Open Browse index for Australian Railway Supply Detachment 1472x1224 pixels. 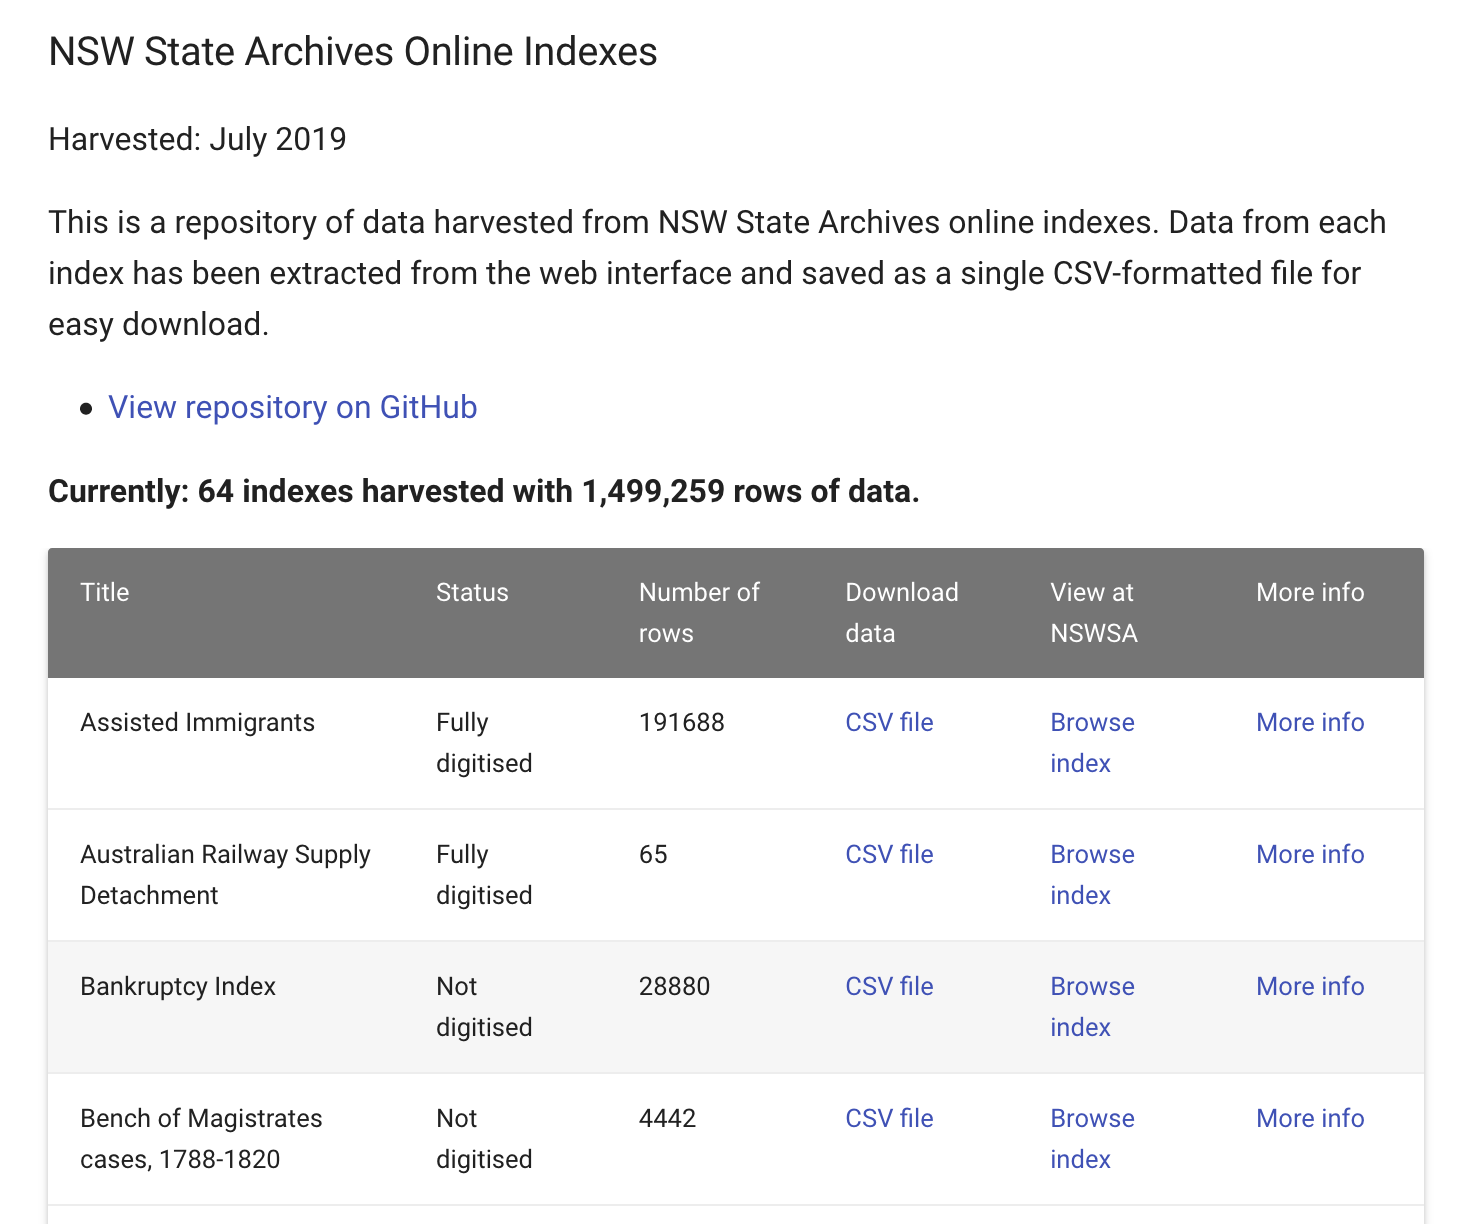(x=1092, y=875)
